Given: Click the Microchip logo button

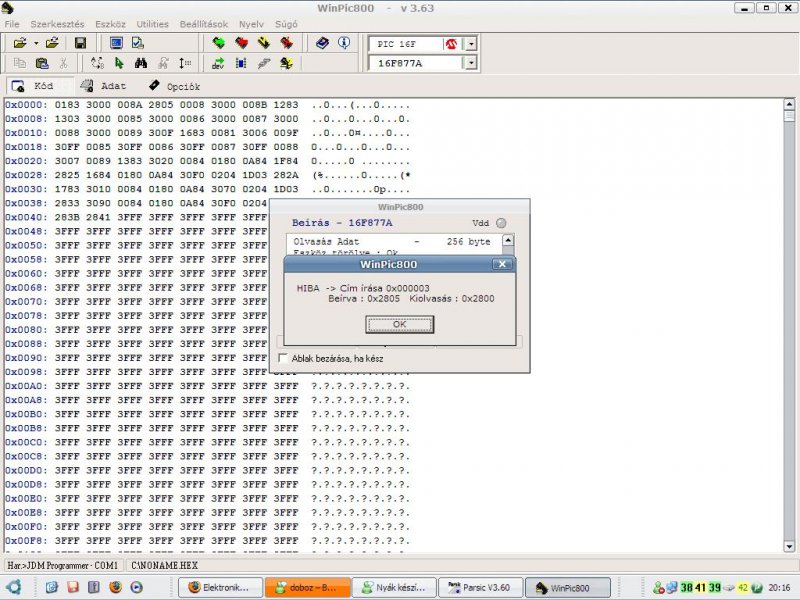Looking at the screenshot, I should click(x=451, y=44).
